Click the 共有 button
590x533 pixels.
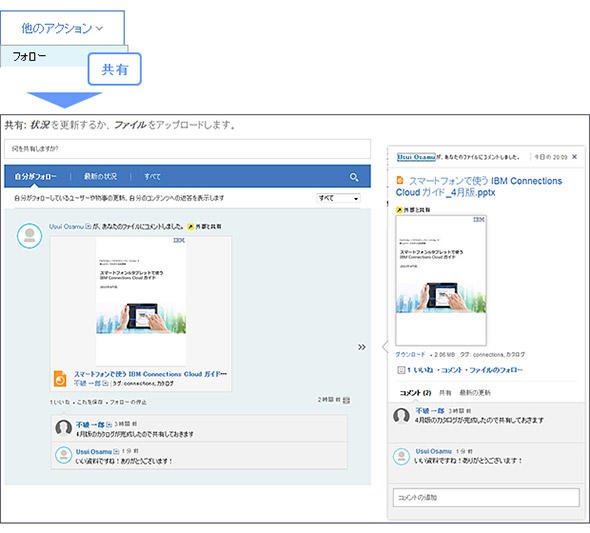pos(114,69)
